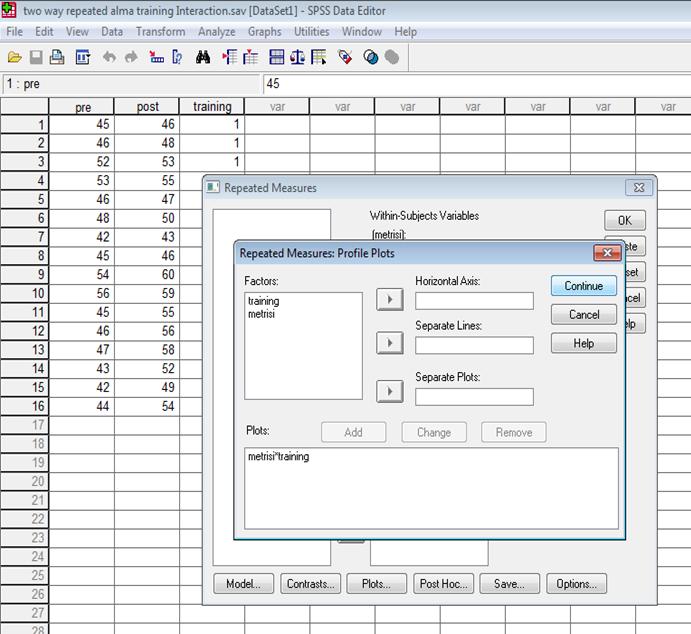
Task: Click the Separate Lines input field
Action: [x=474, y=345]
